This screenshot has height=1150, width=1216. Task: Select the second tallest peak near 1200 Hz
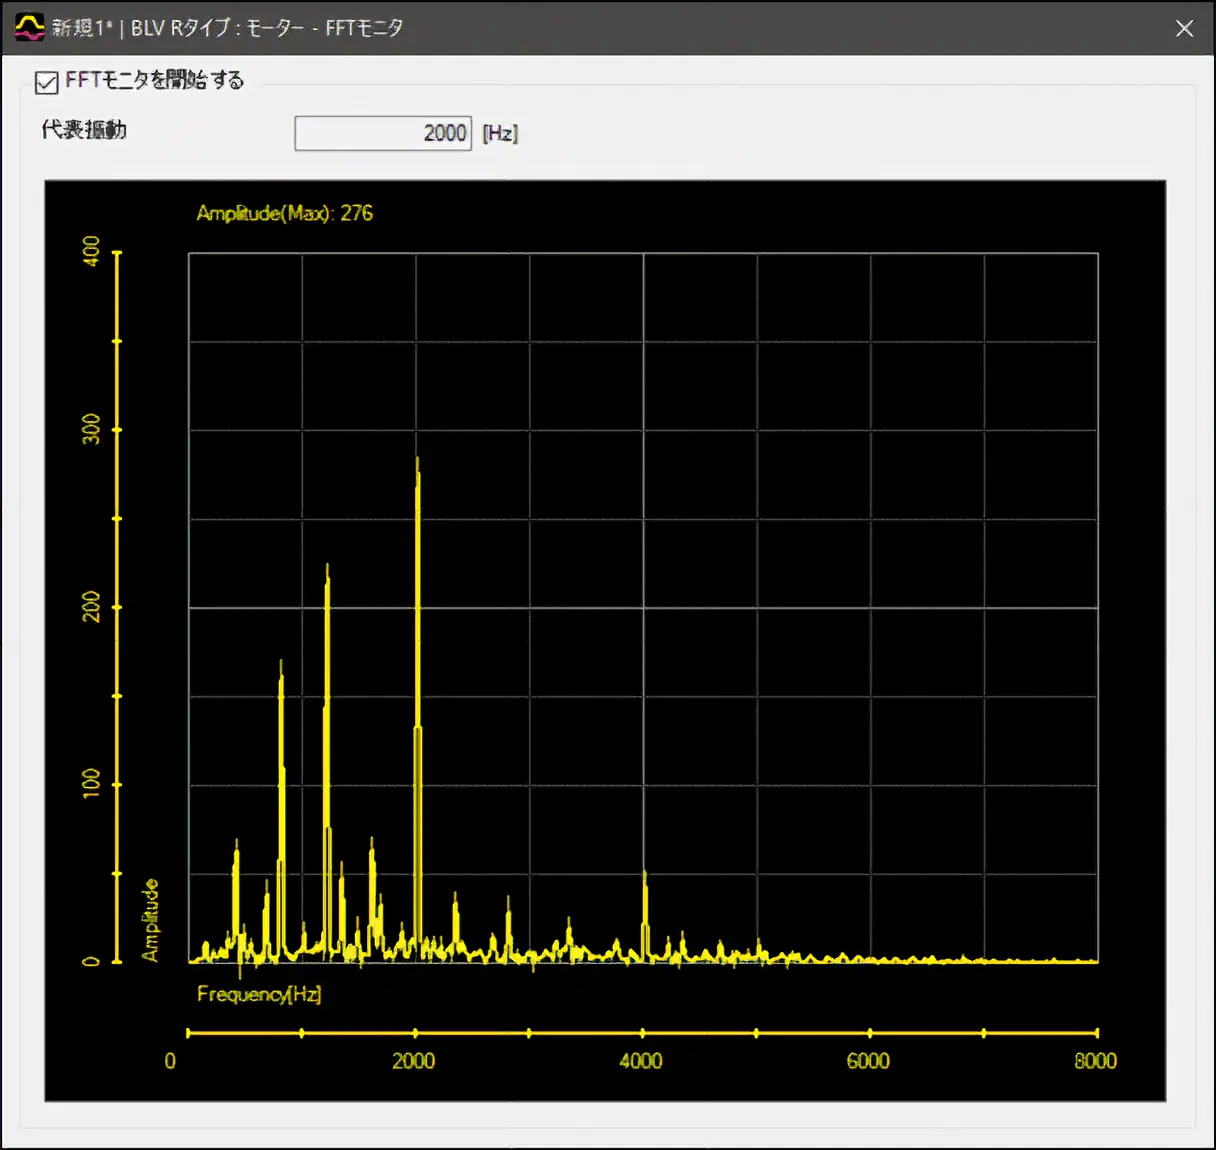click(x=327, y=700)
